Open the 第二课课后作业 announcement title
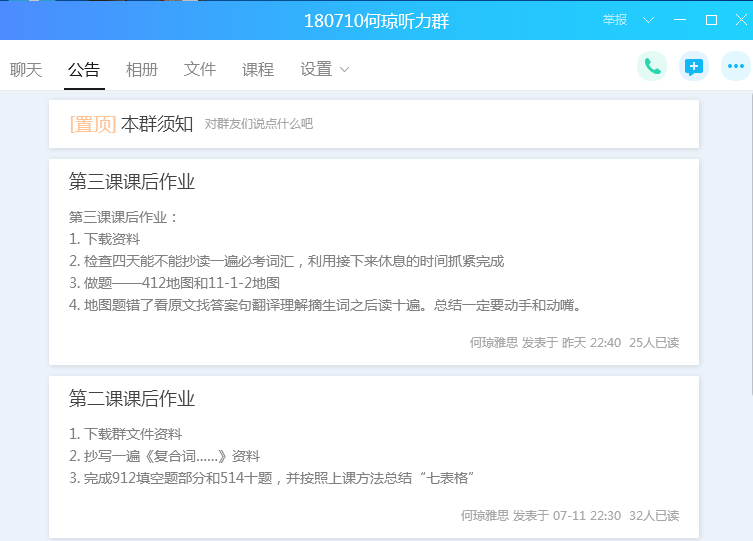The image size is (753, 541). (132, 398)
